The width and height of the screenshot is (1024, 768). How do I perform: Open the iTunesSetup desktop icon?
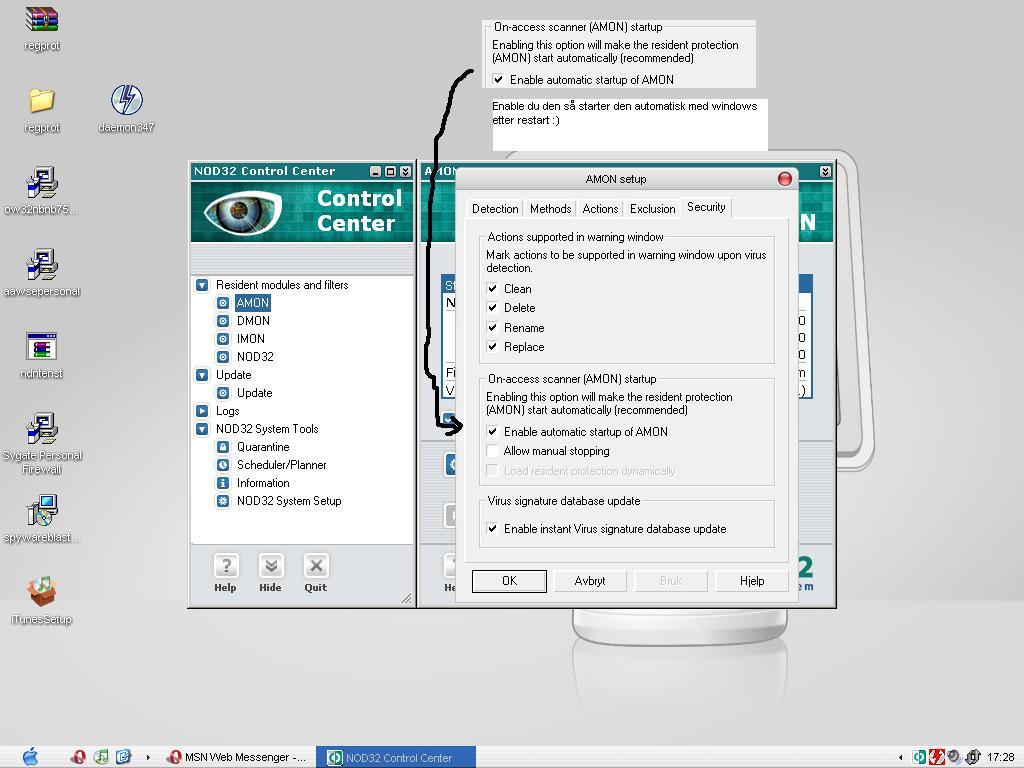pos(42,591)
